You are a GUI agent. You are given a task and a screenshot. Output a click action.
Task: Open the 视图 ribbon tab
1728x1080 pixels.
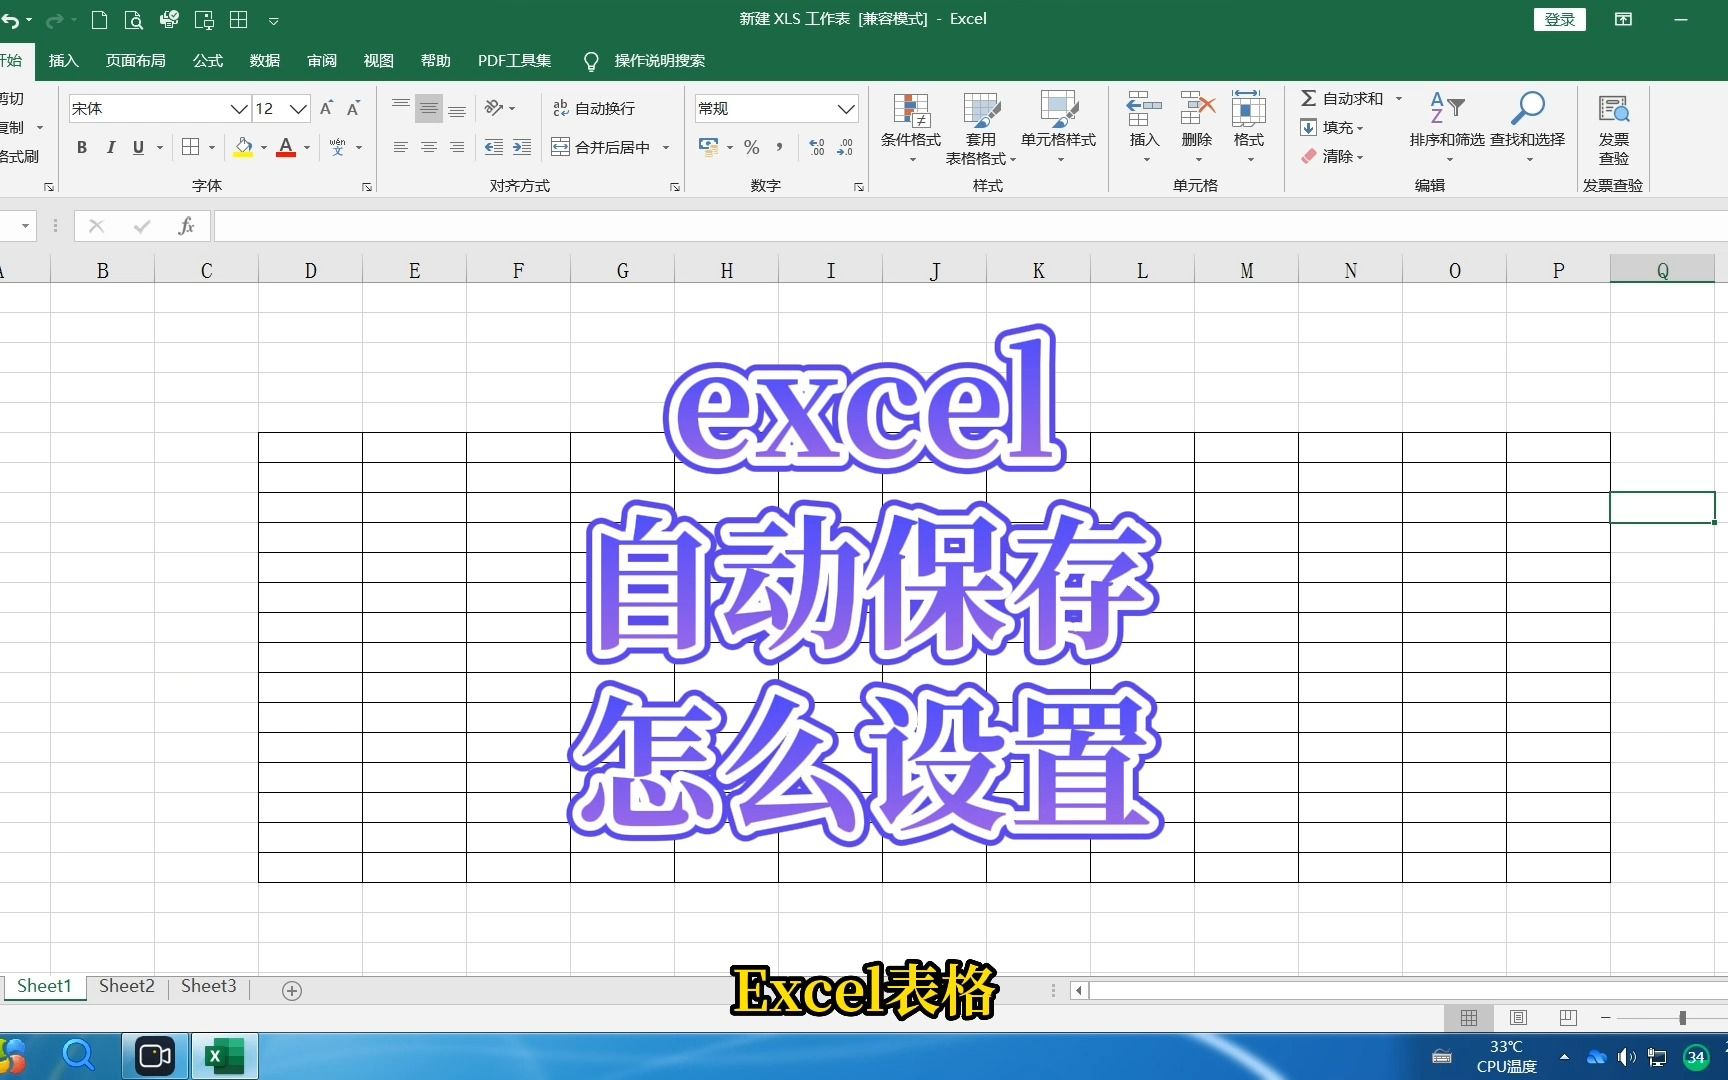click(x=378, y=60)
